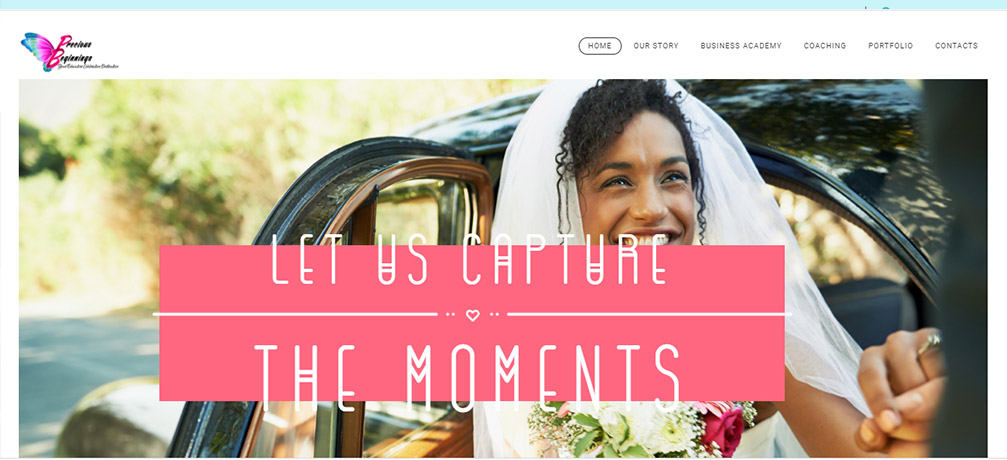Click the butterfly logo icon
This screenshot has width=1007, height=460.
click(x=38, y=50)
